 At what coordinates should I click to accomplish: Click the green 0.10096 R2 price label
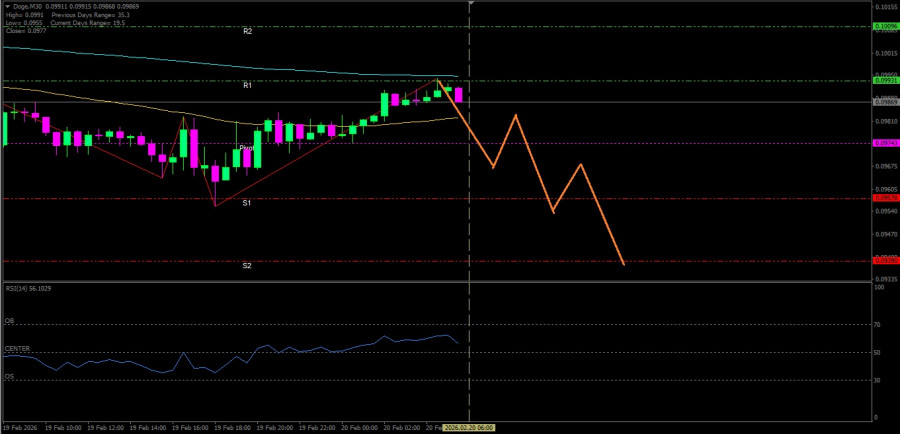point(886,26)
